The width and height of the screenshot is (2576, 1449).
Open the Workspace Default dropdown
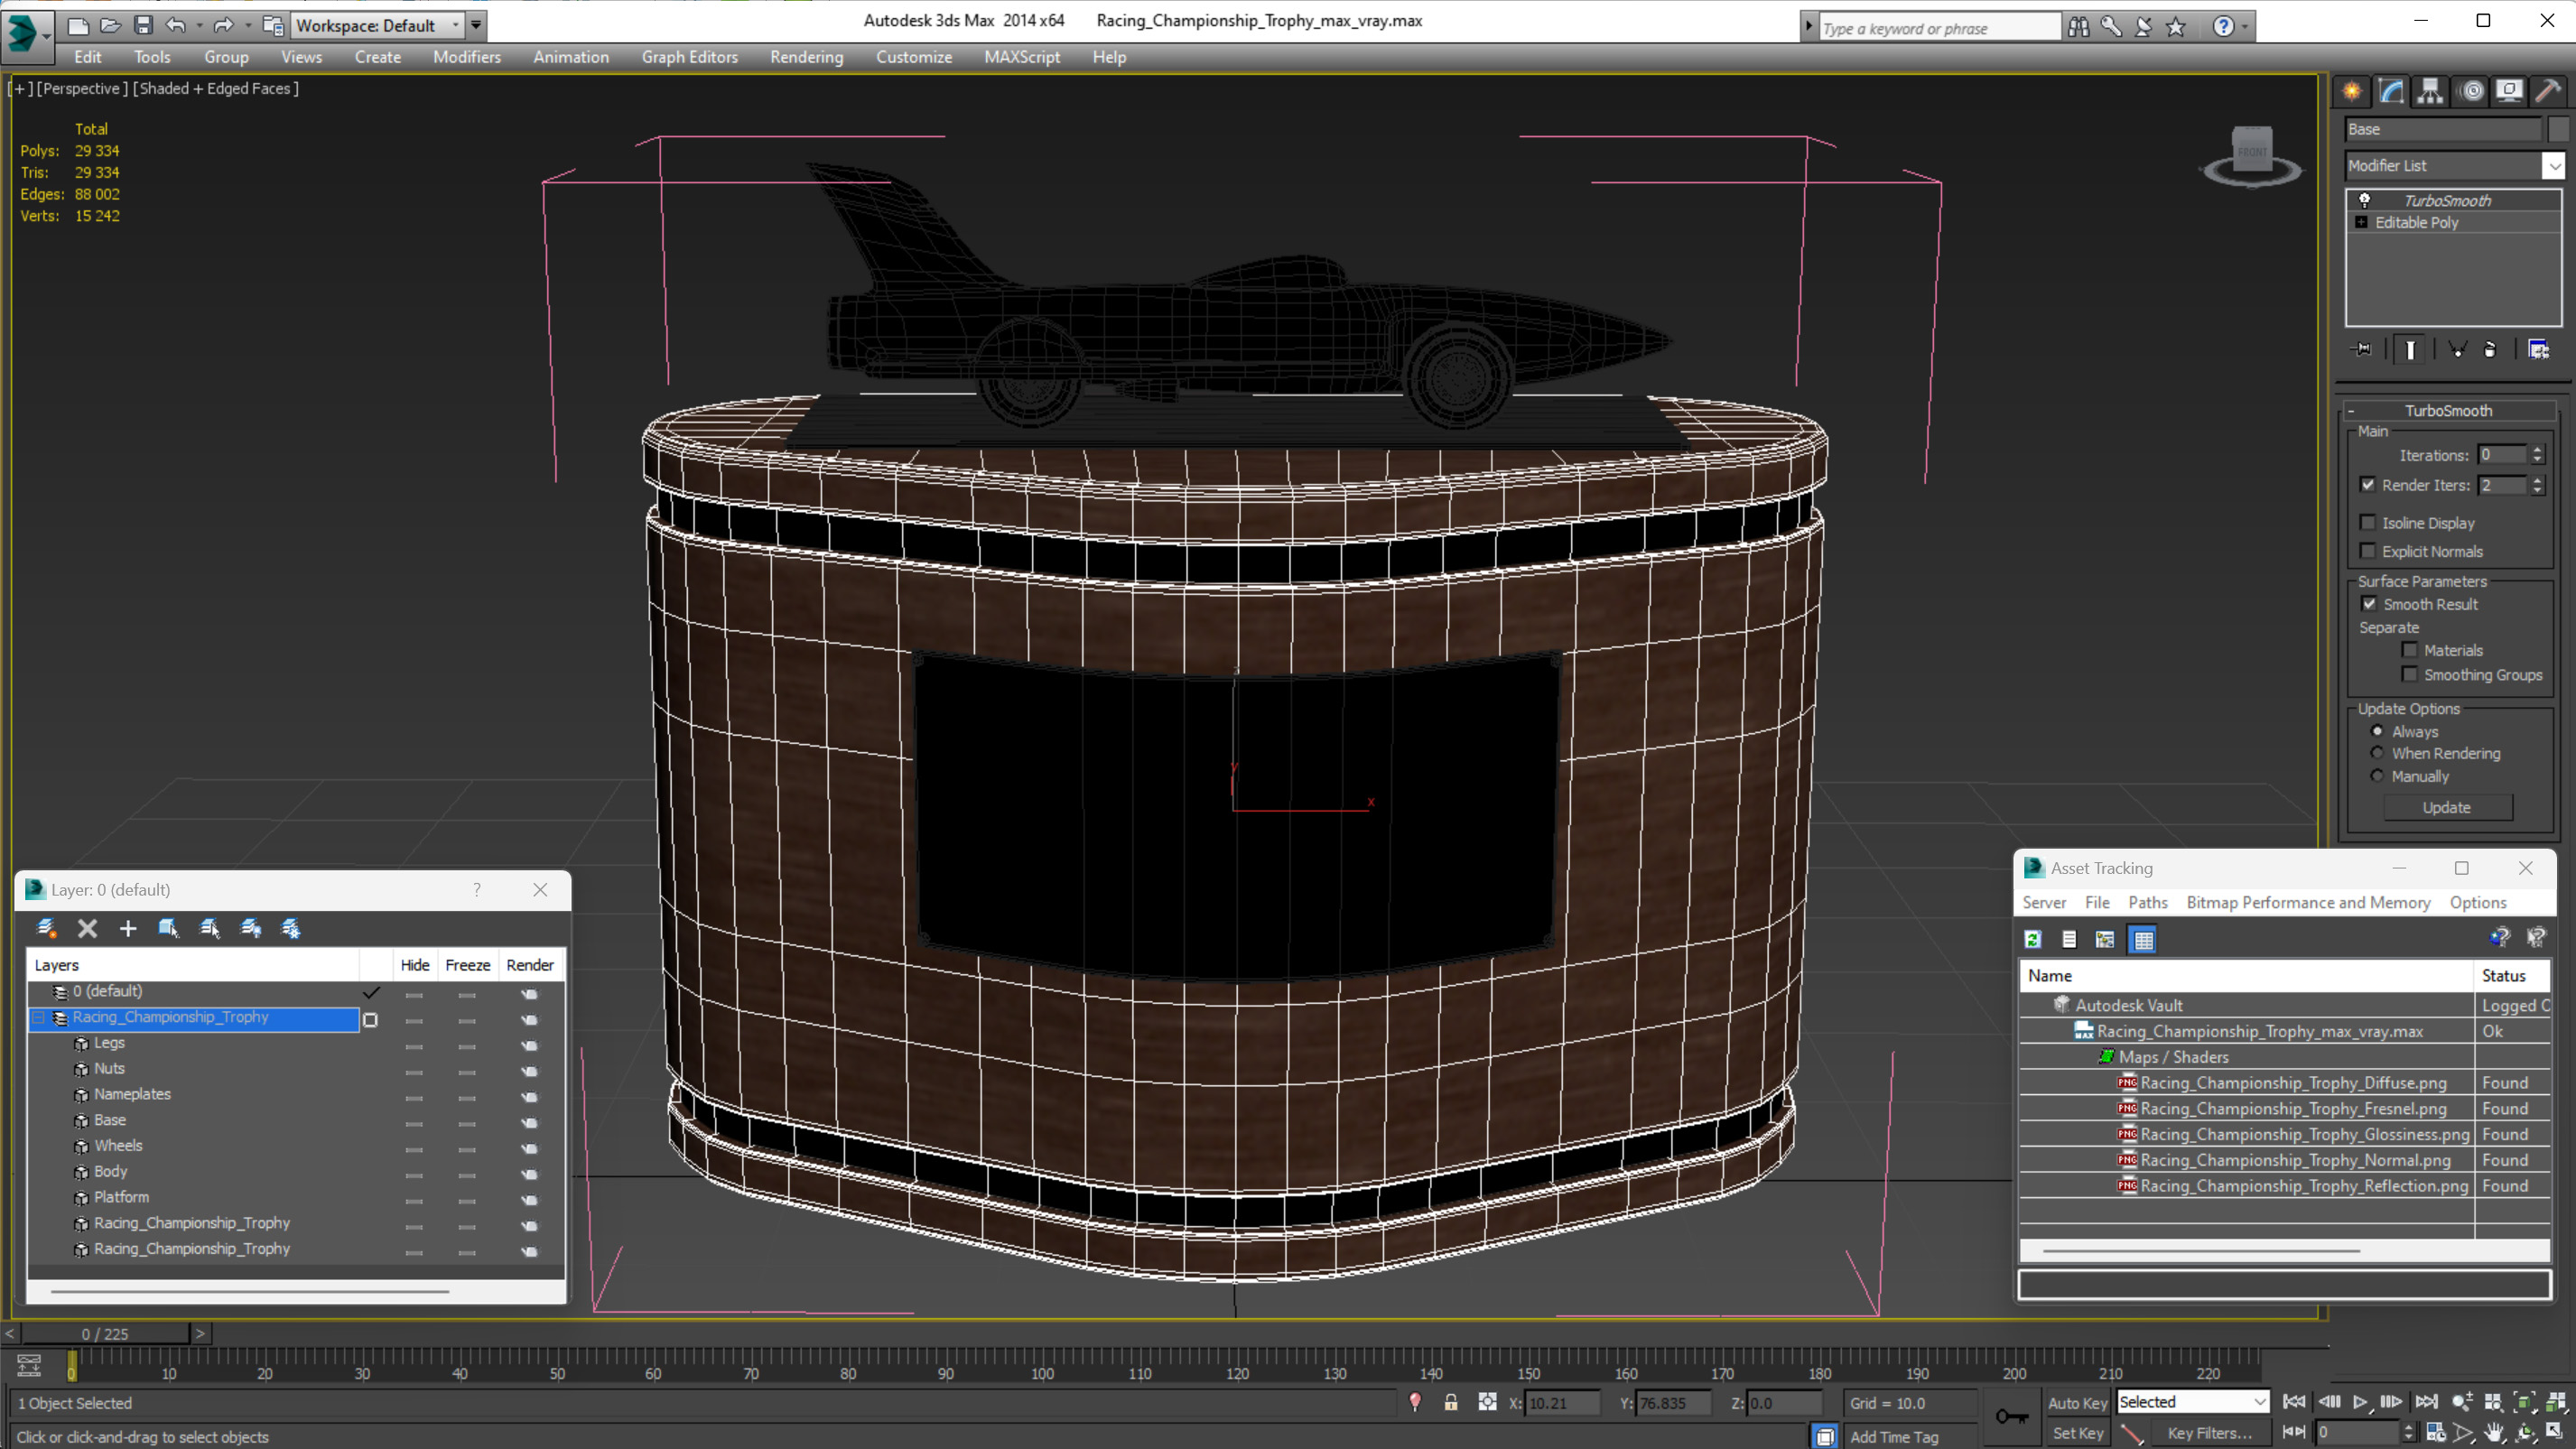click(456, 25)
